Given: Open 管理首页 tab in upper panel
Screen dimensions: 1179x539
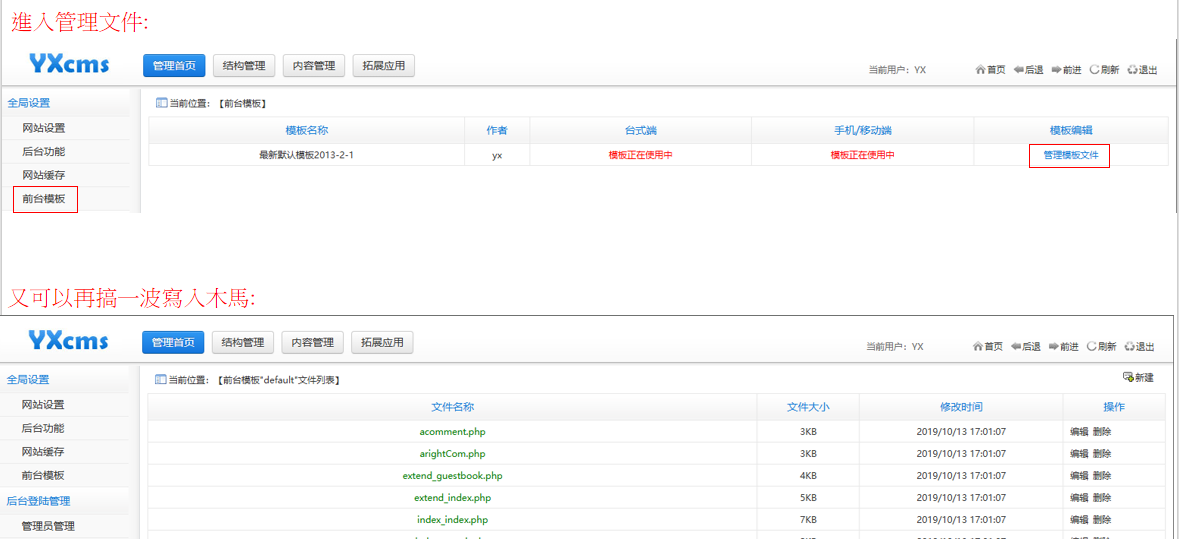Looking at the screenshot, I should pyautogui.click(x=174, y=65).
